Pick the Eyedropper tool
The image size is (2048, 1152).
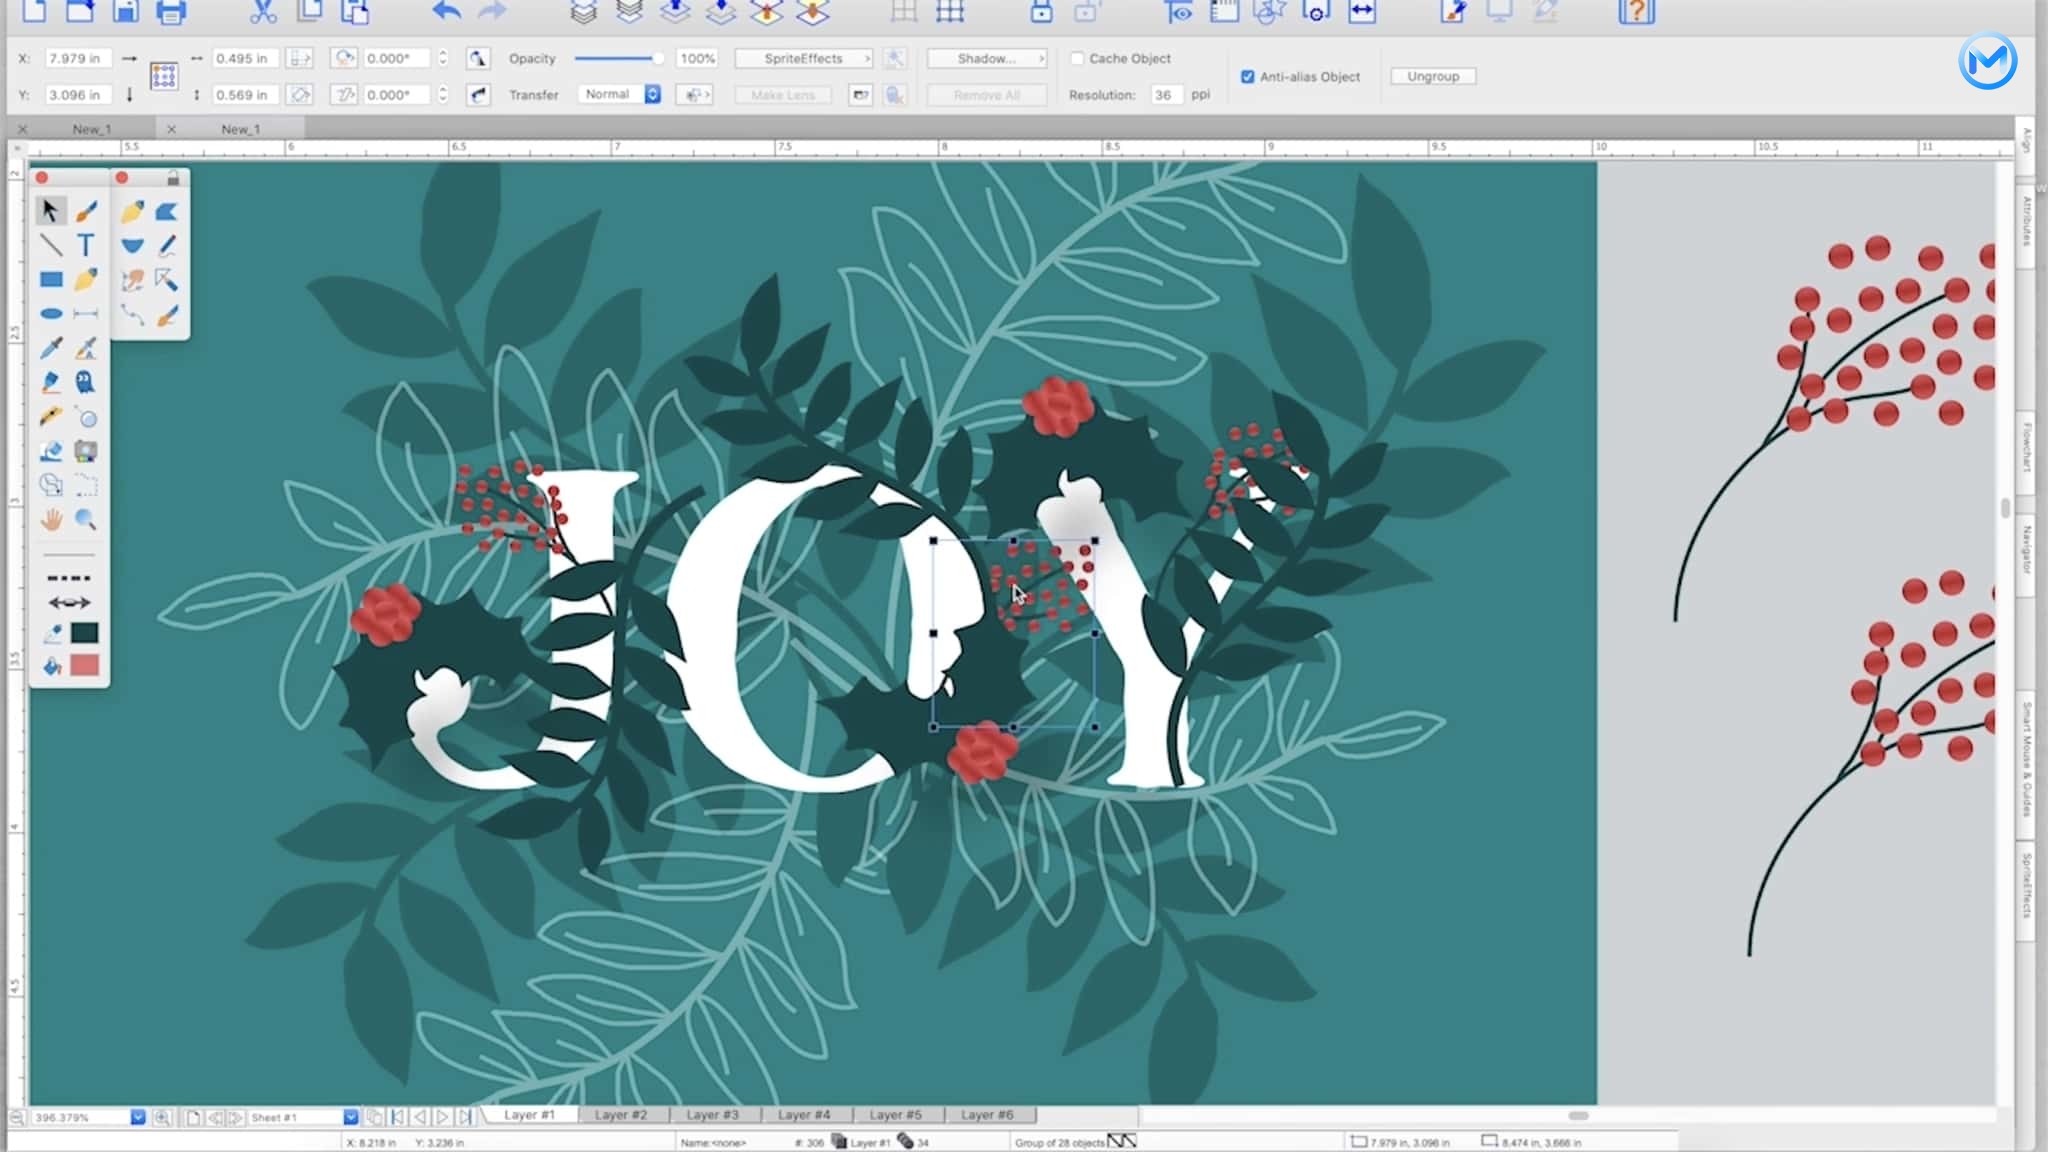[x=50, y=348]
